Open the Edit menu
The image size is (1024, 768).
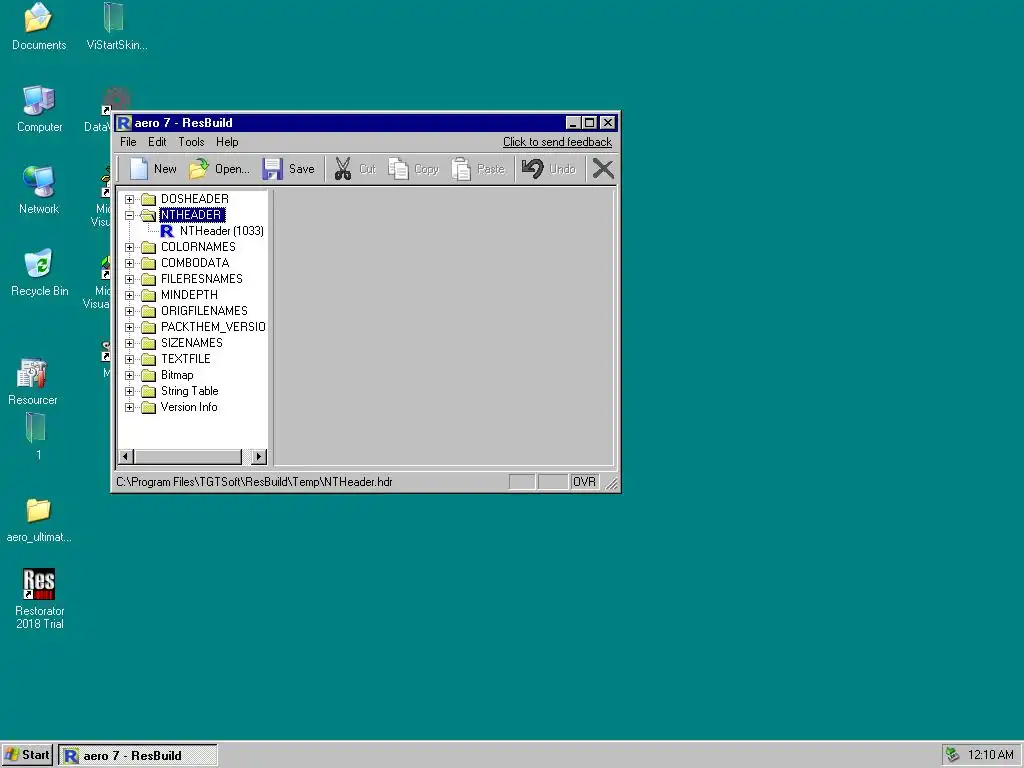(157, 142)
